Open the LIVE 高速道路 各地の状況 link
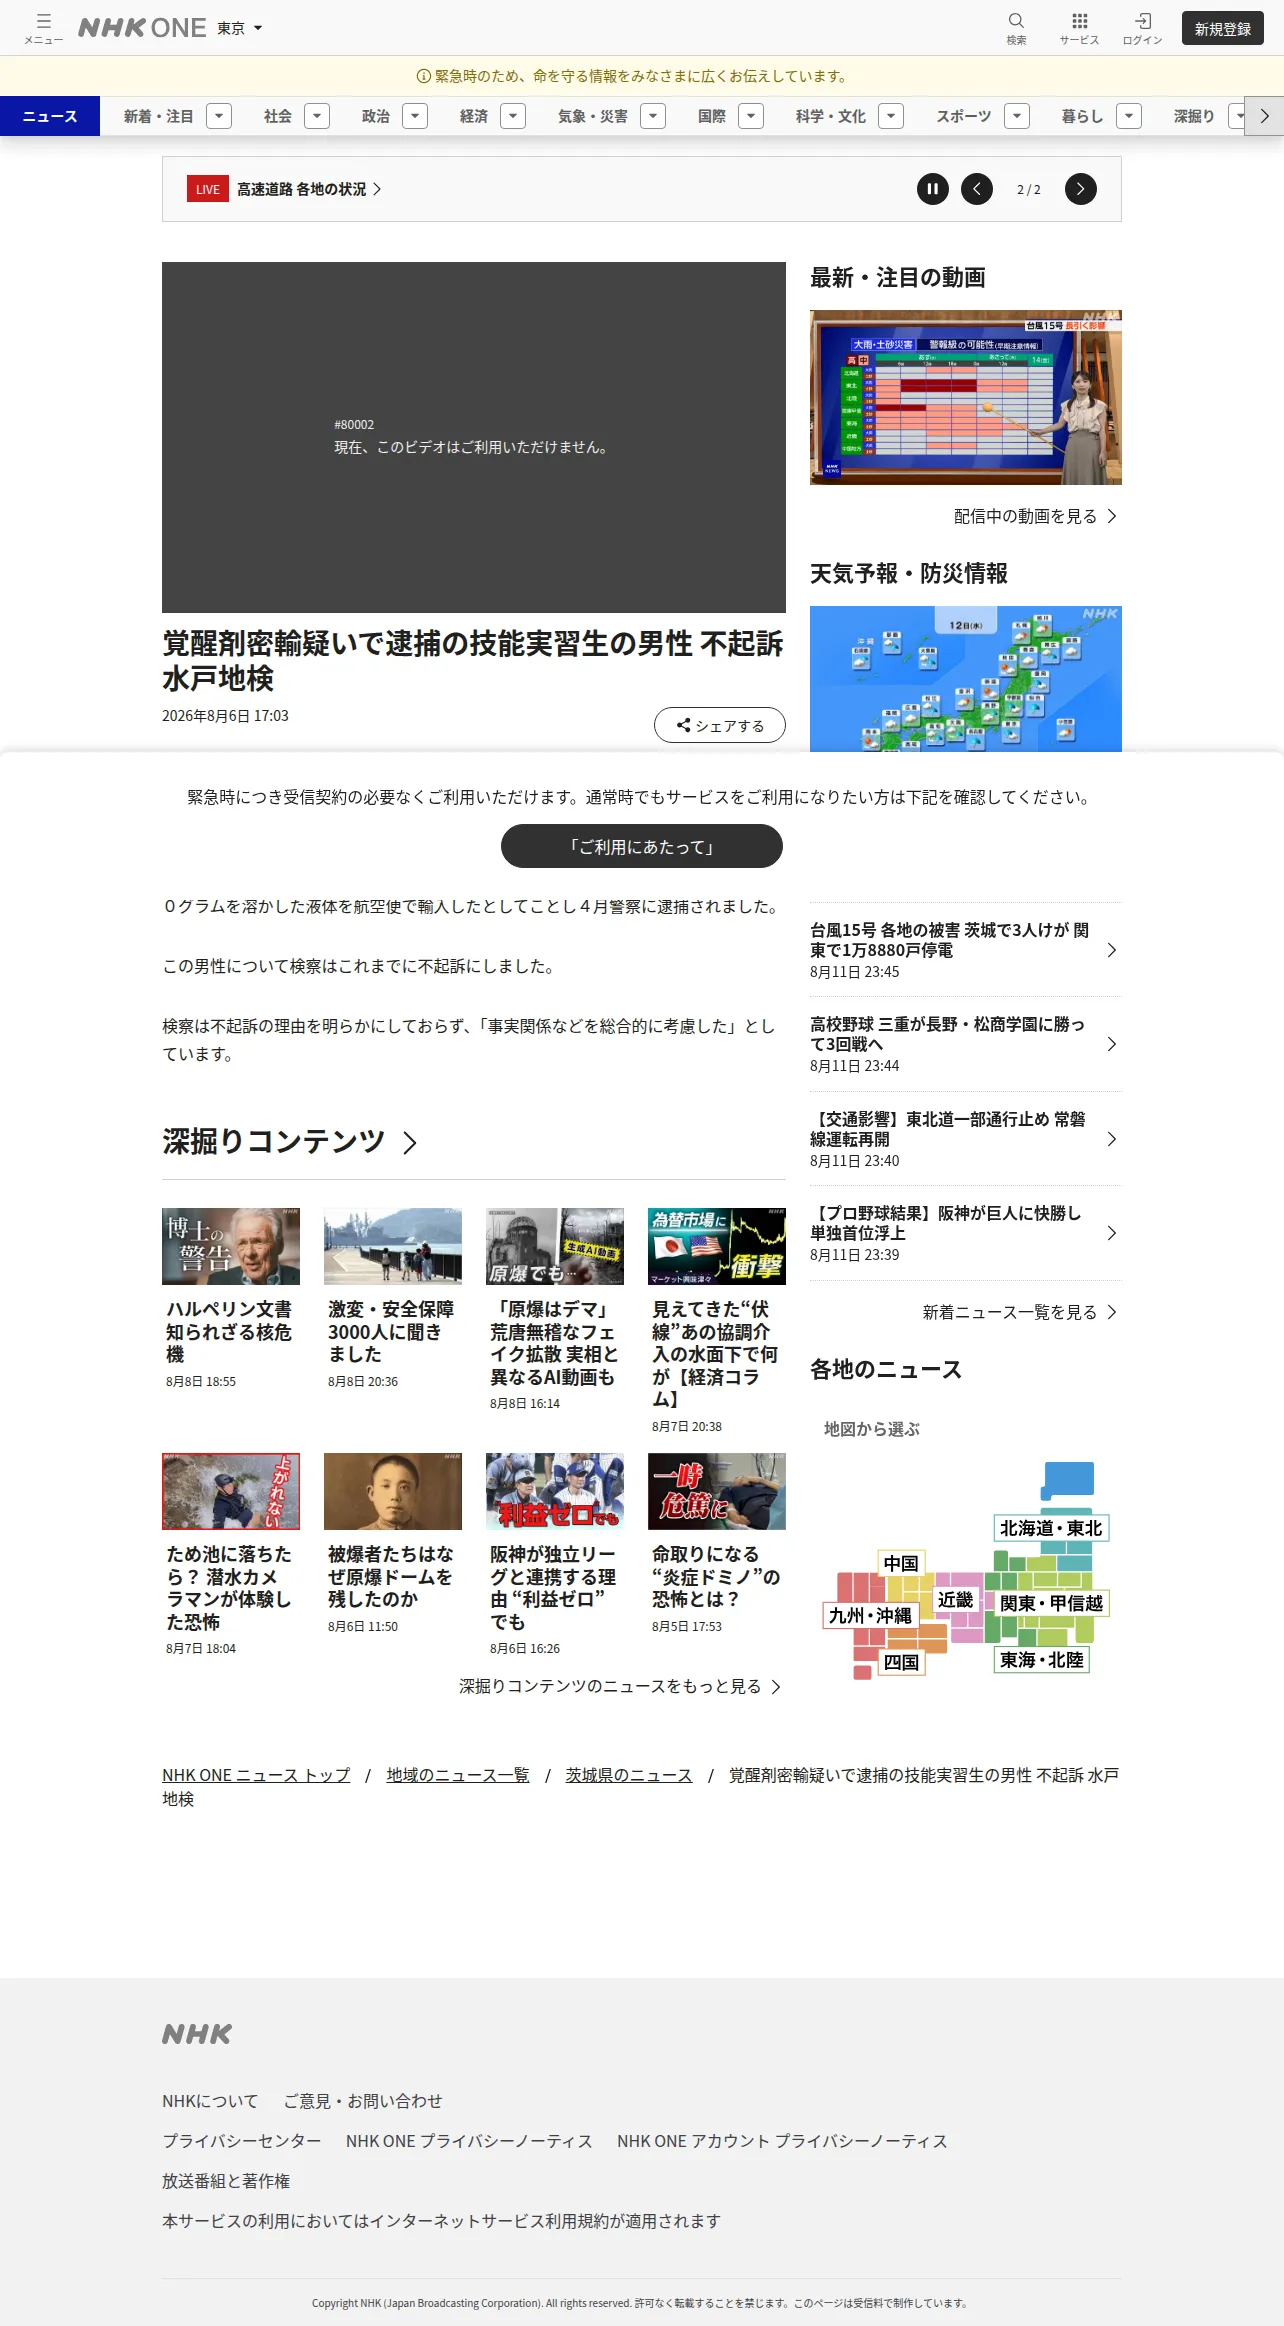 284,189
